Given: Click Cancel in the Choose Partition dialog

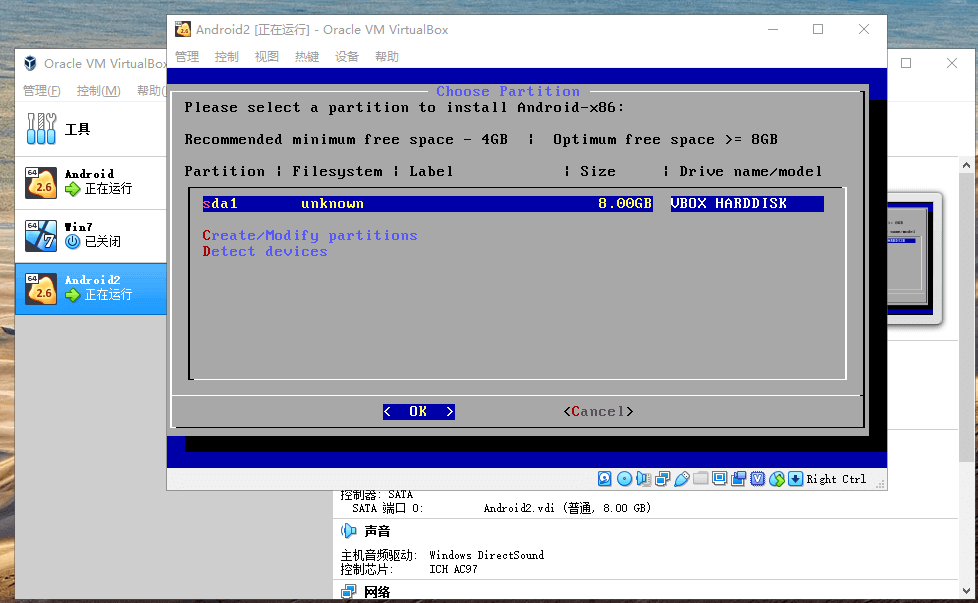Looking at the screenshot, I should coord(598,411).
